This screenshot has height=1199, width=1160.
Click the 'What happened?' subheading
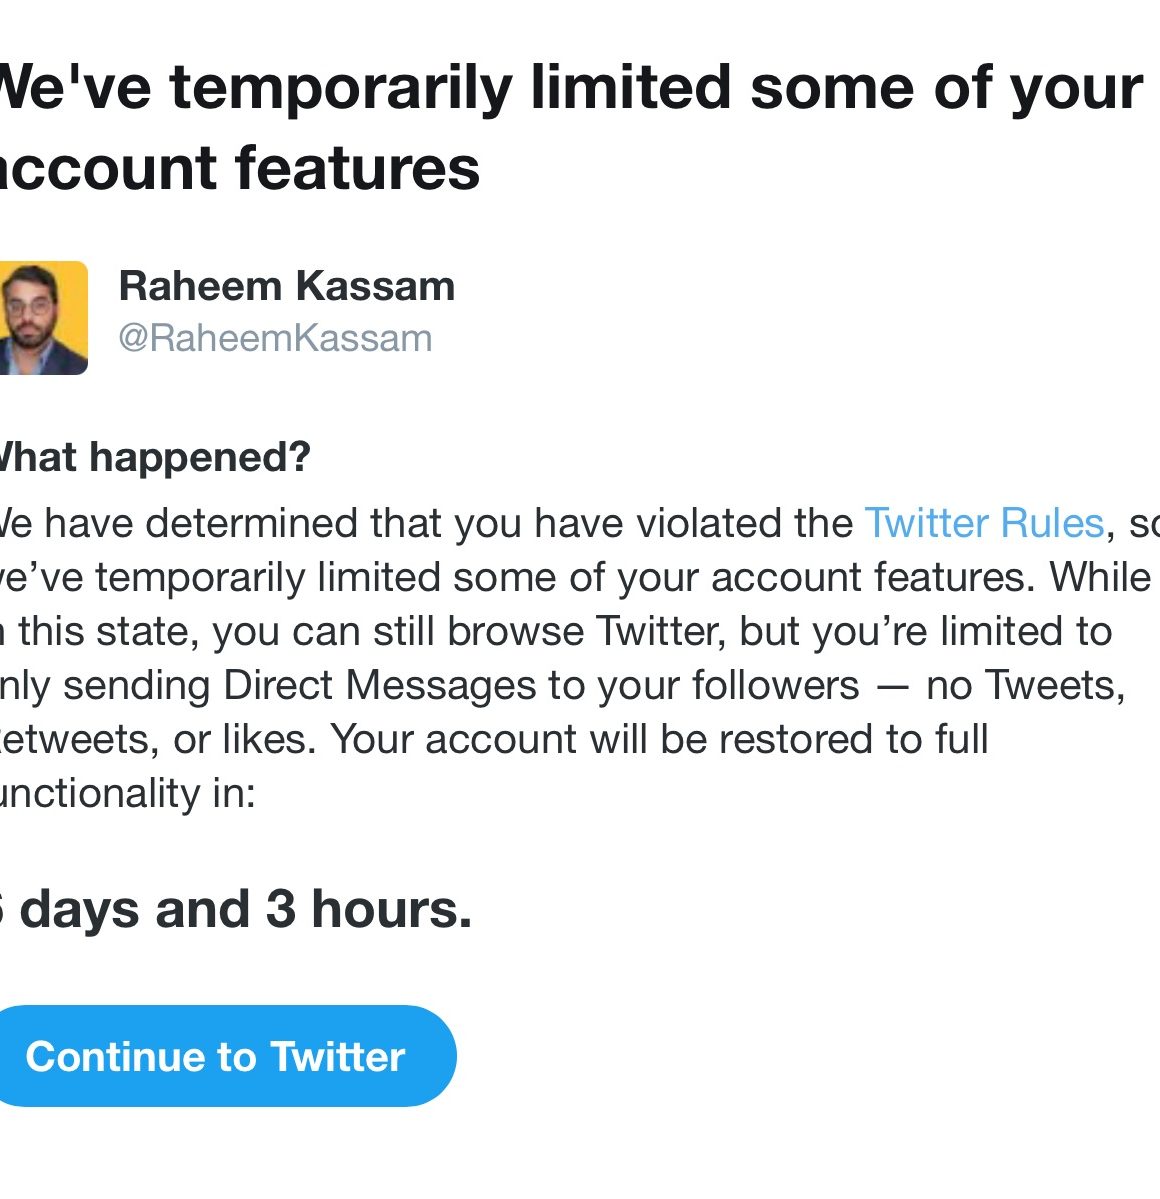[155, 457]
